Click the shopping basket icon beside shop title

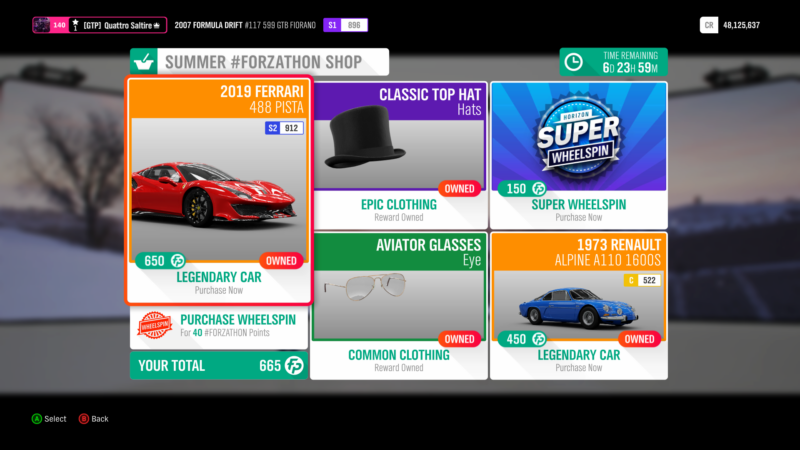click(143, 62)
